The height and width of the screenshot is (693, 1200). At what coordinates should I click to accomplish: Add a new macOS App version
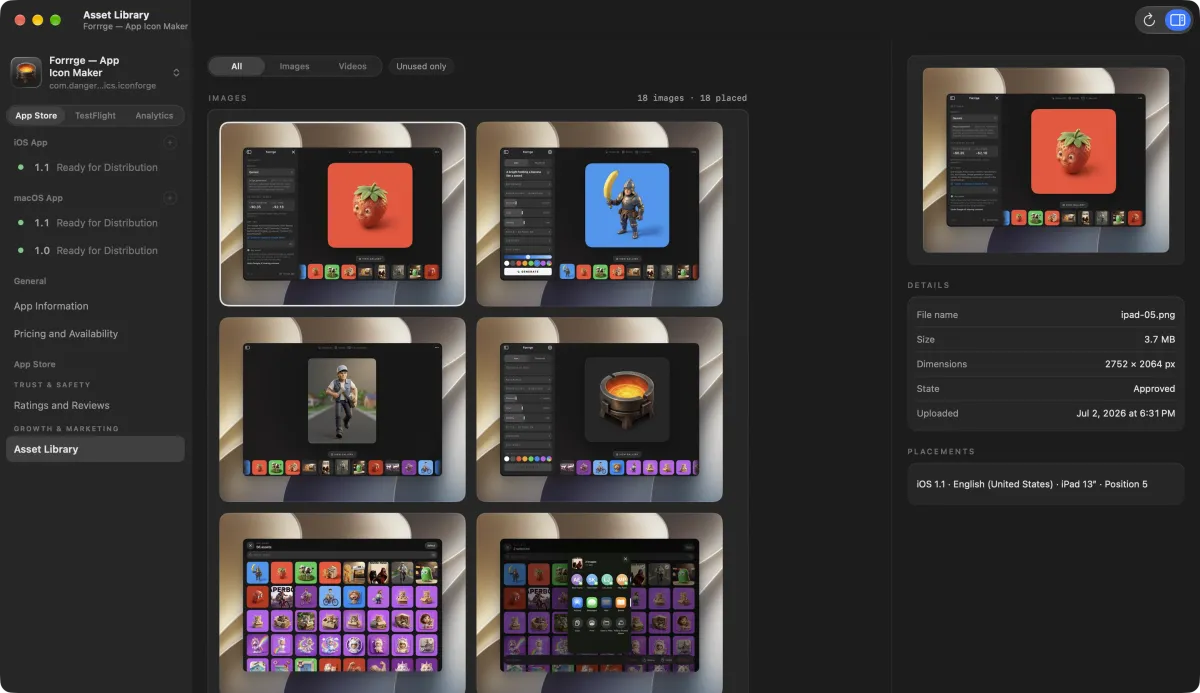[170, 198]
